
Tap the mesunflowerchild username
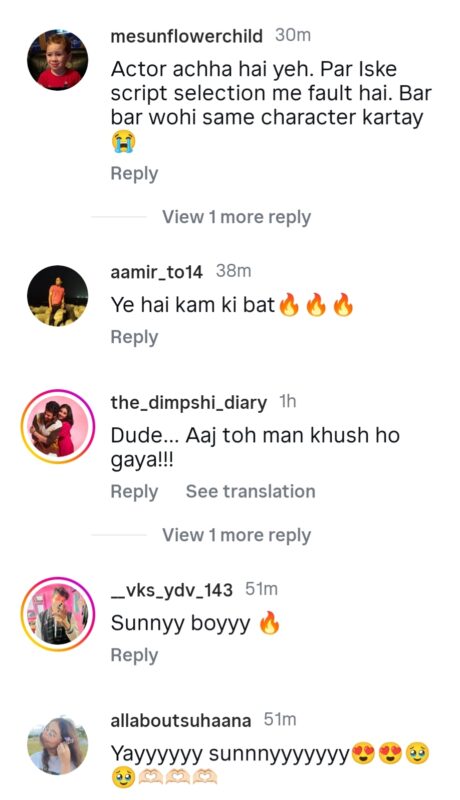click(187, 36)
